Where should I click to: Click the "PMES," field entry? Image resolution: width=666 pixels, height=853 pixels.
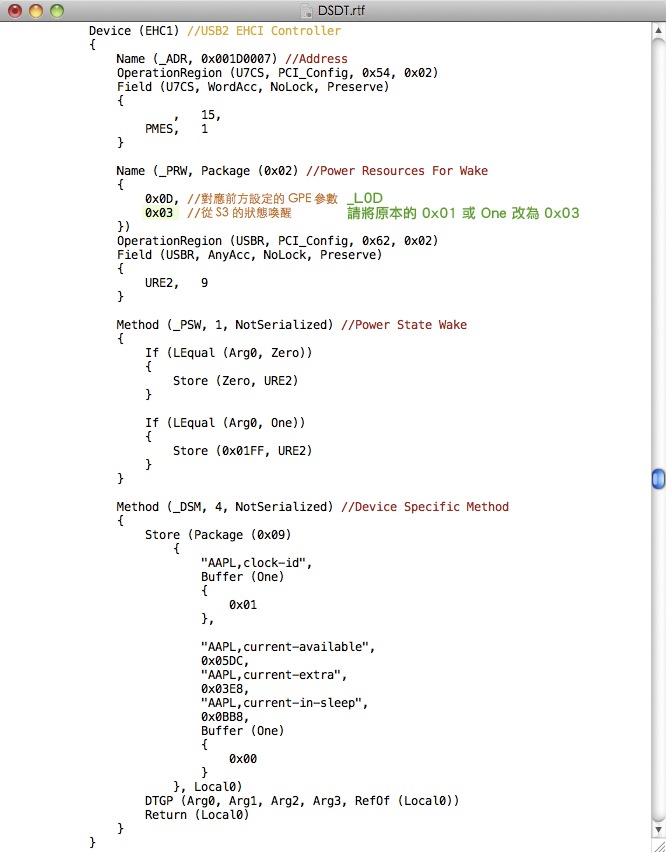click(x=162, y=129)
